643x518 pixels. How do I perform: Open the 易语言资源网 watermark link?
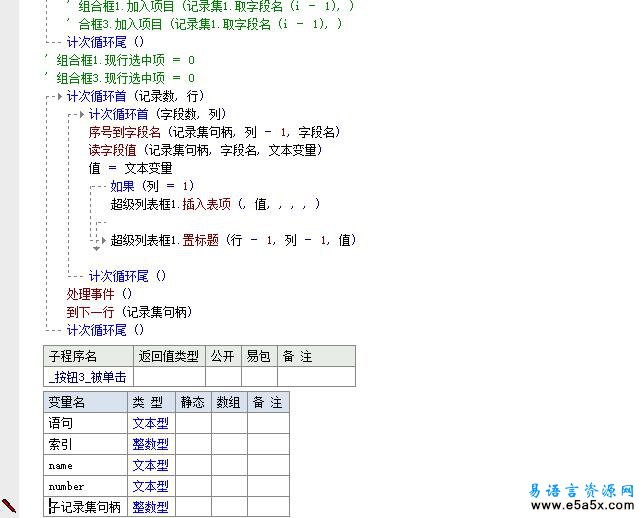click(x=580, y=489)
